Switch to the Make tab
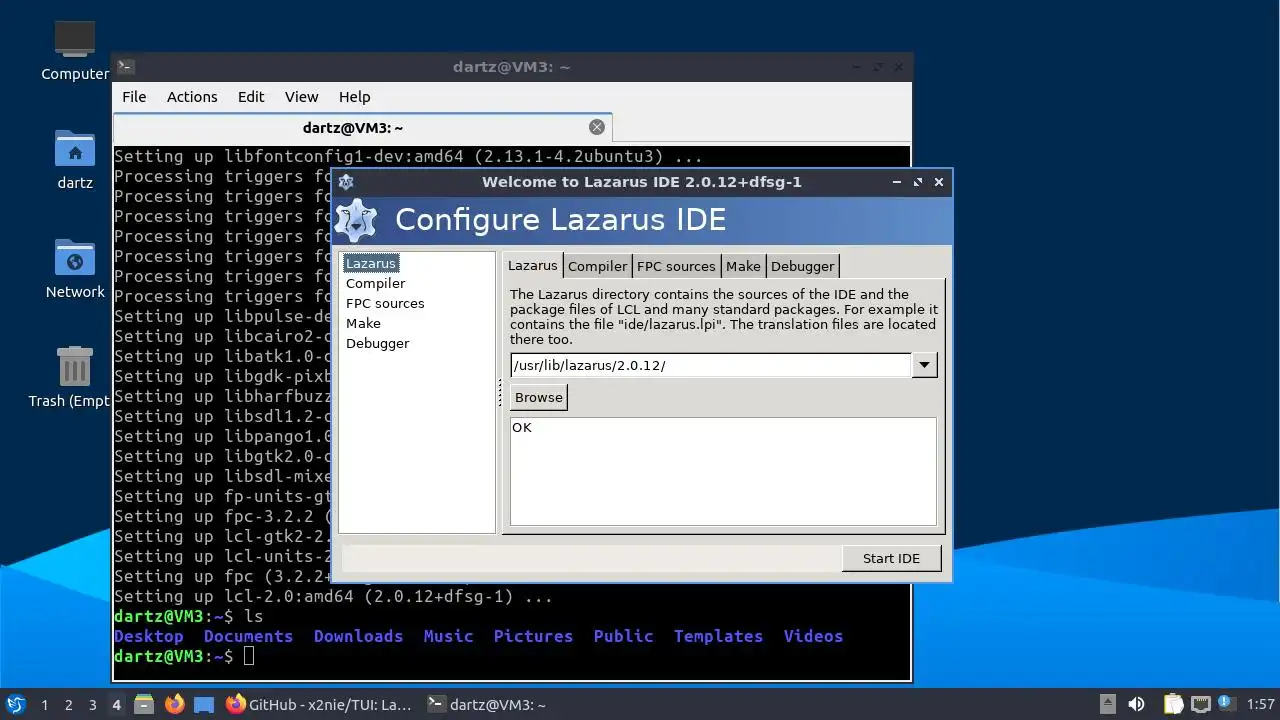The image size is (1280, 720). pyautogui.click(x=743, y=266)
